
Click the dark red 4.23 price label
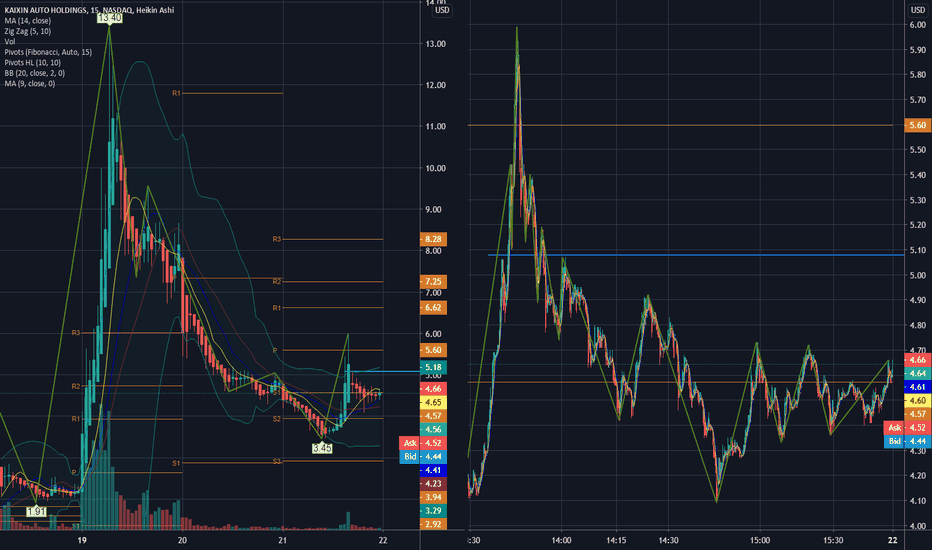433,484
